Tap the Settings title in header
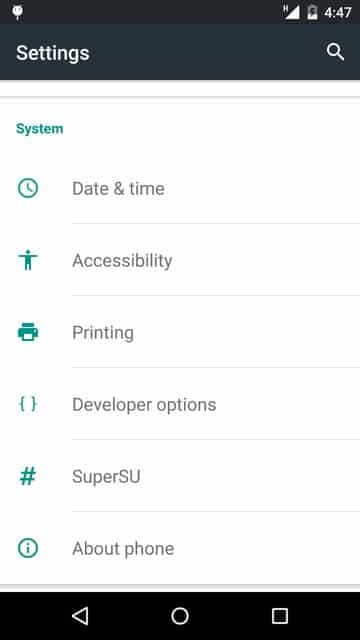The image size is (360, 640). tap(53, 53)
